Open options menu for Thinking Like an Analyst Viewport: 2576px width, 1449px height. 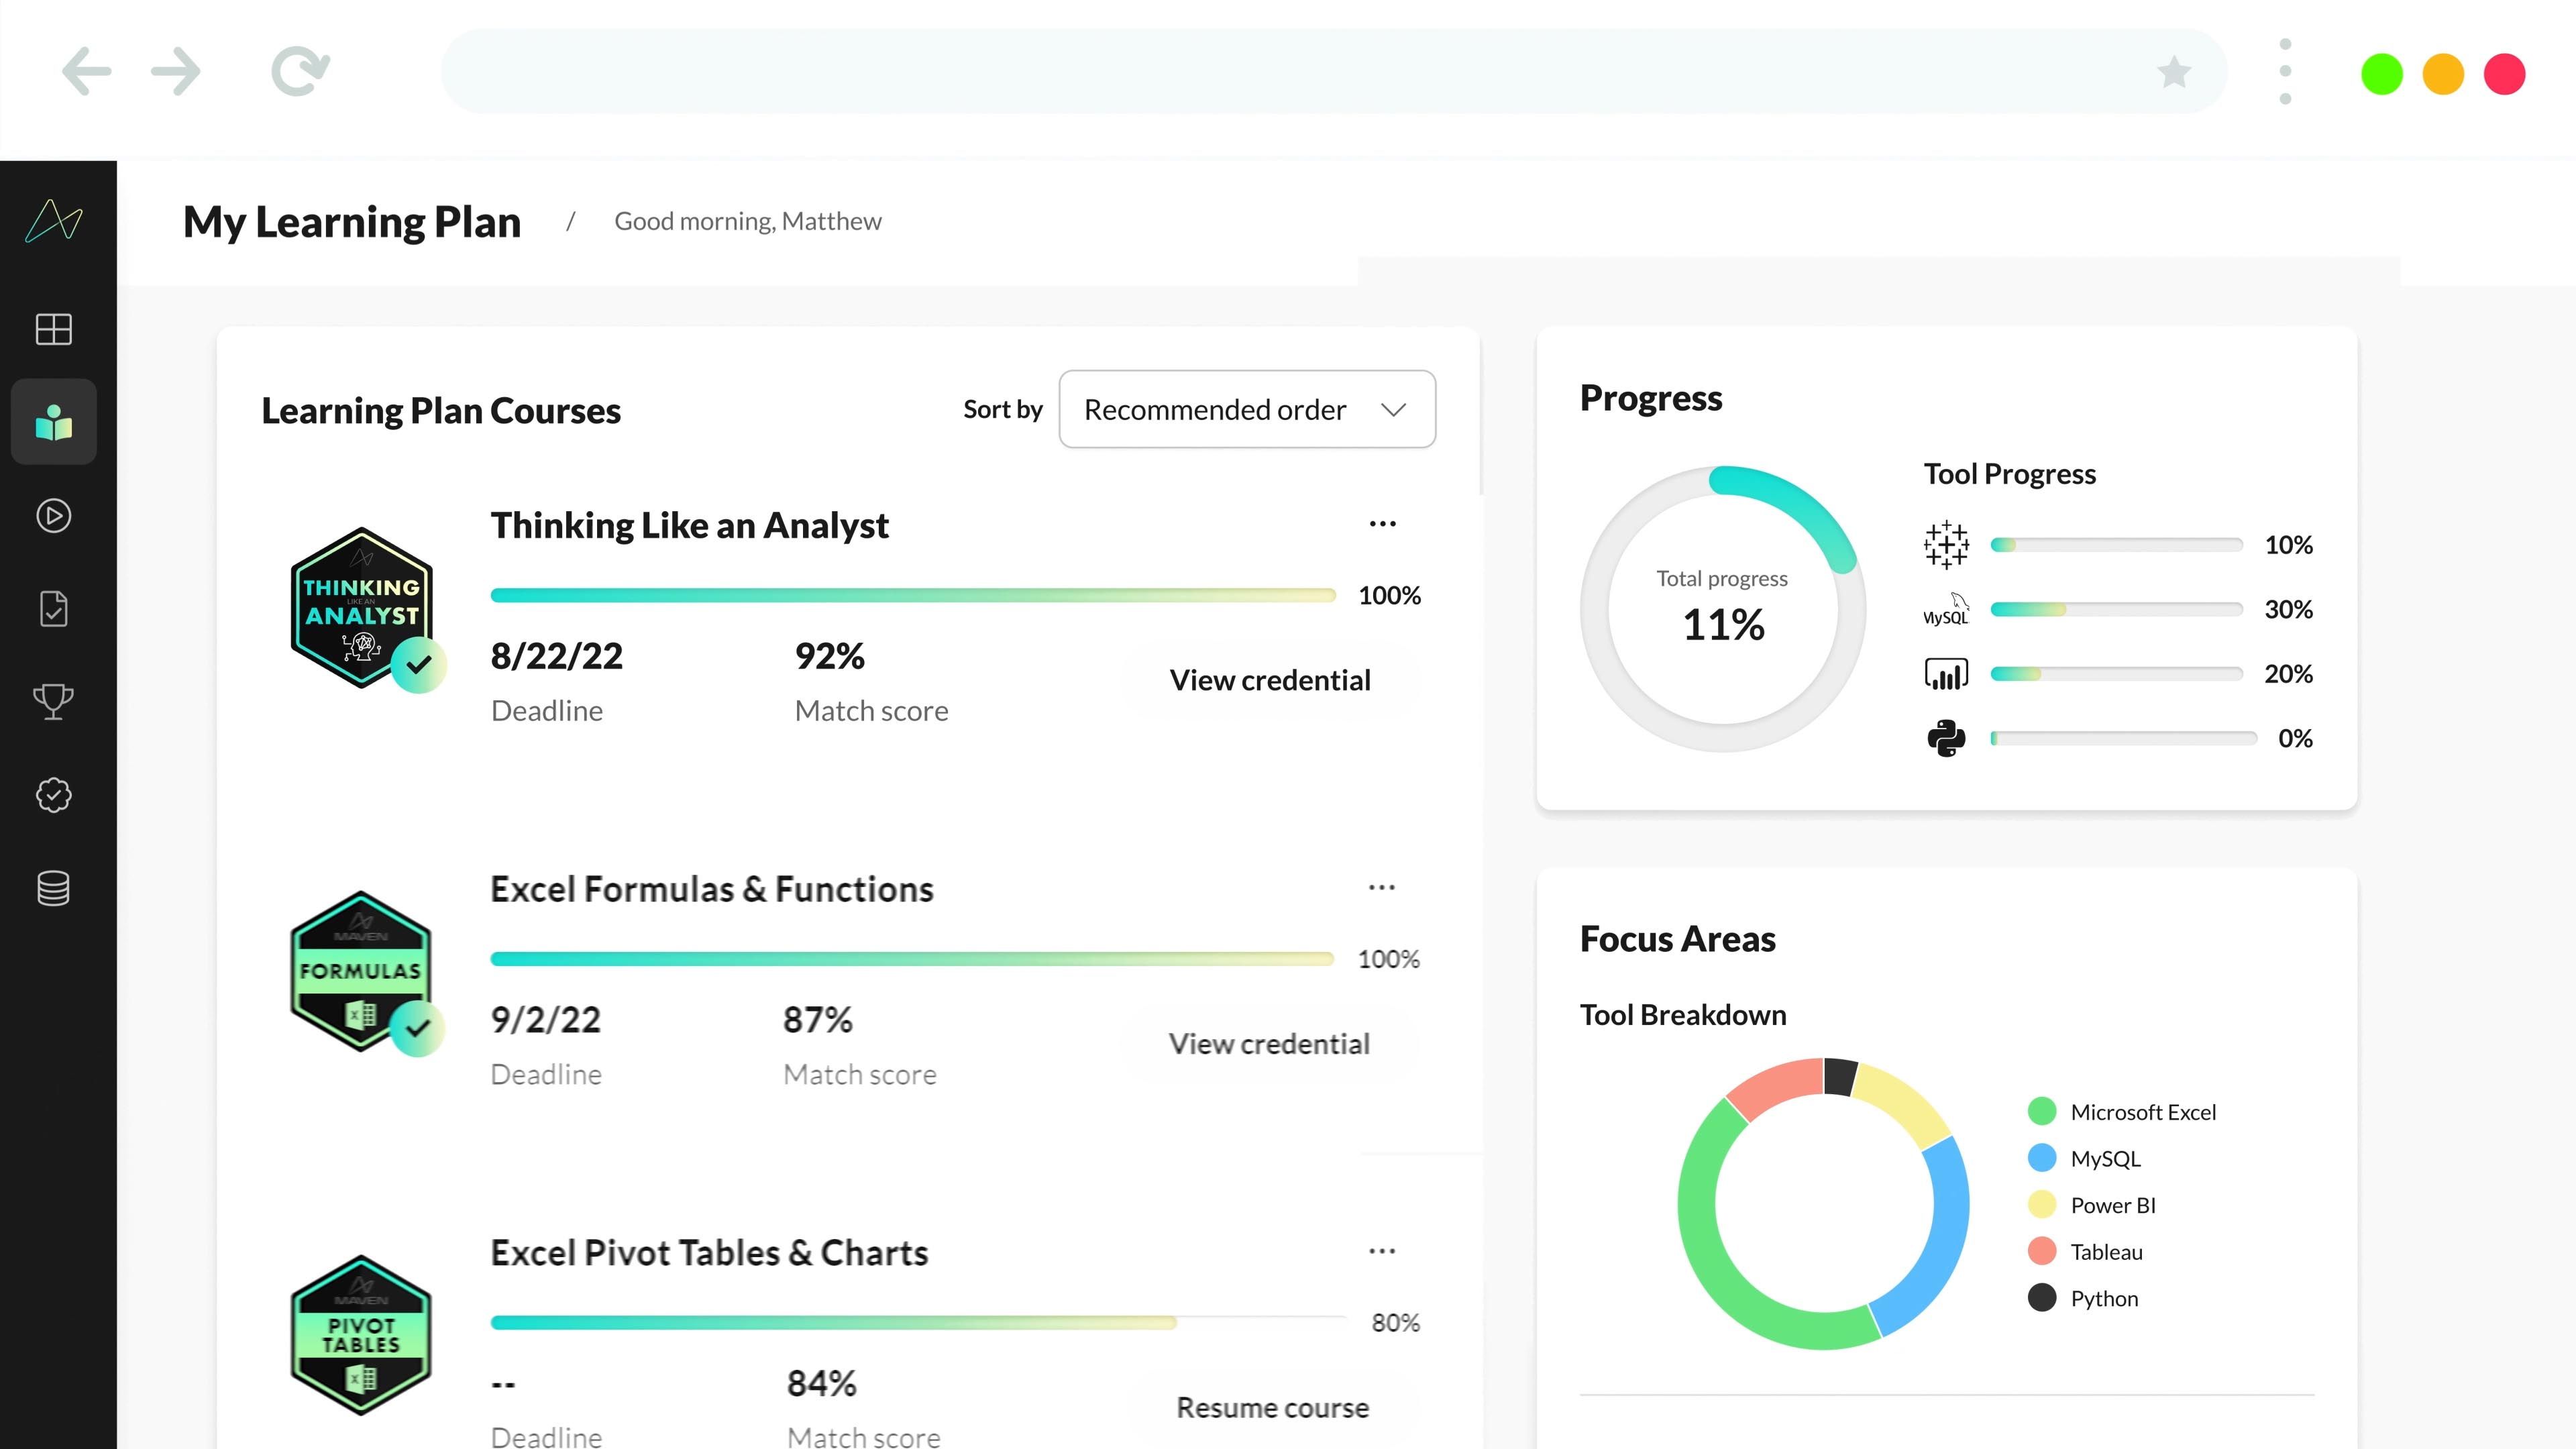point(1382,524)
